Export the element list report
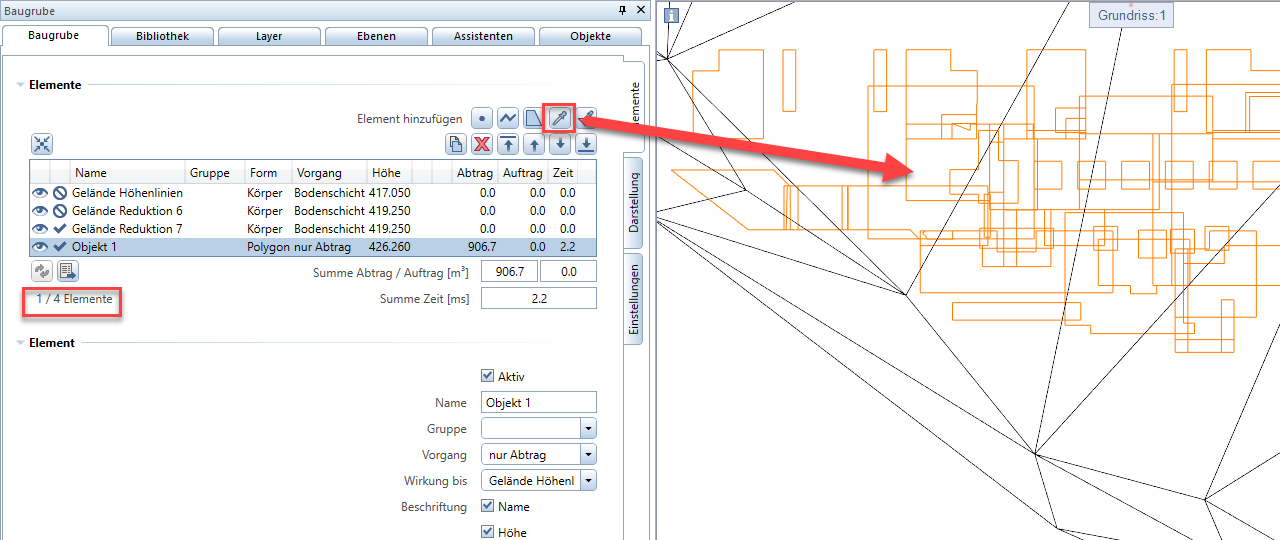This screenshot has width=1280, height=540. pyautogui.click(x=68, y=271)
